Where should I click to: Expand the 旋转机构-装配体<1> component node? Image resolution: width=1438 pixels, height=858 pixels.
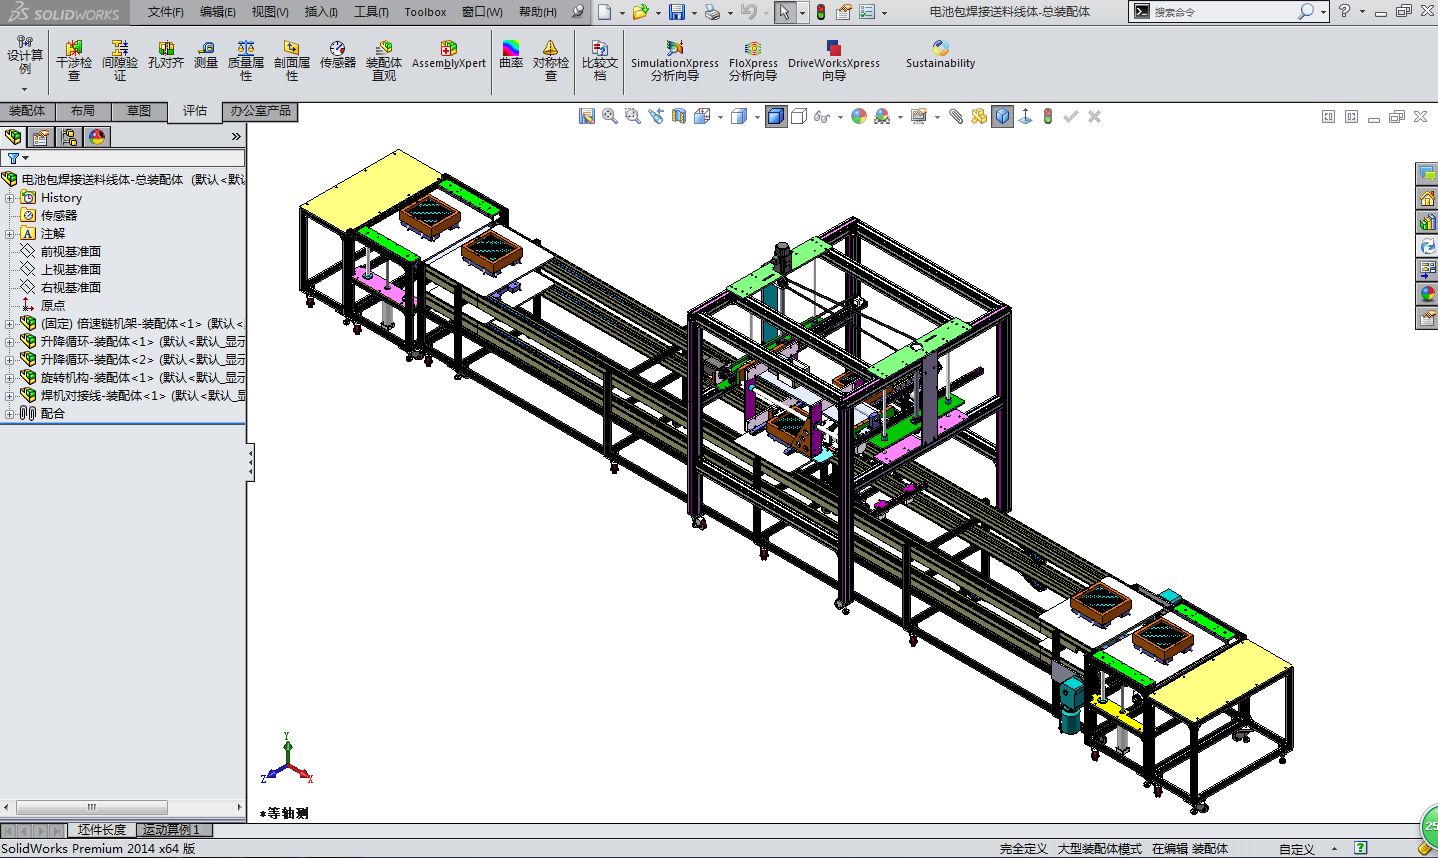pos(10,377)
